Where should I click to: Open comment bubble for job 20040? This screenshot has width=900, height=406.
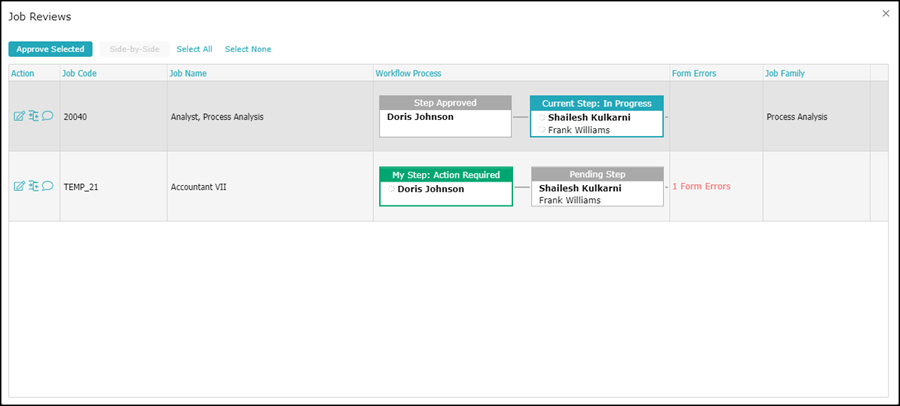click(47, 116)
